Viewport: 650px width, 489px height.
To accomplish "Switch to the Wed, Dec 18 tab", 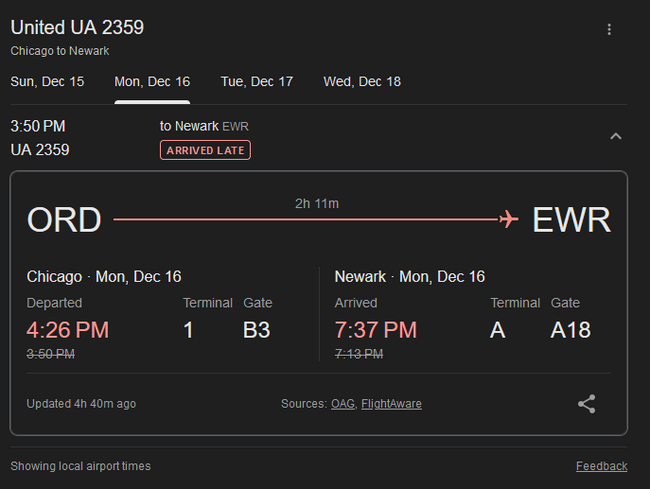I will [362, 82].
